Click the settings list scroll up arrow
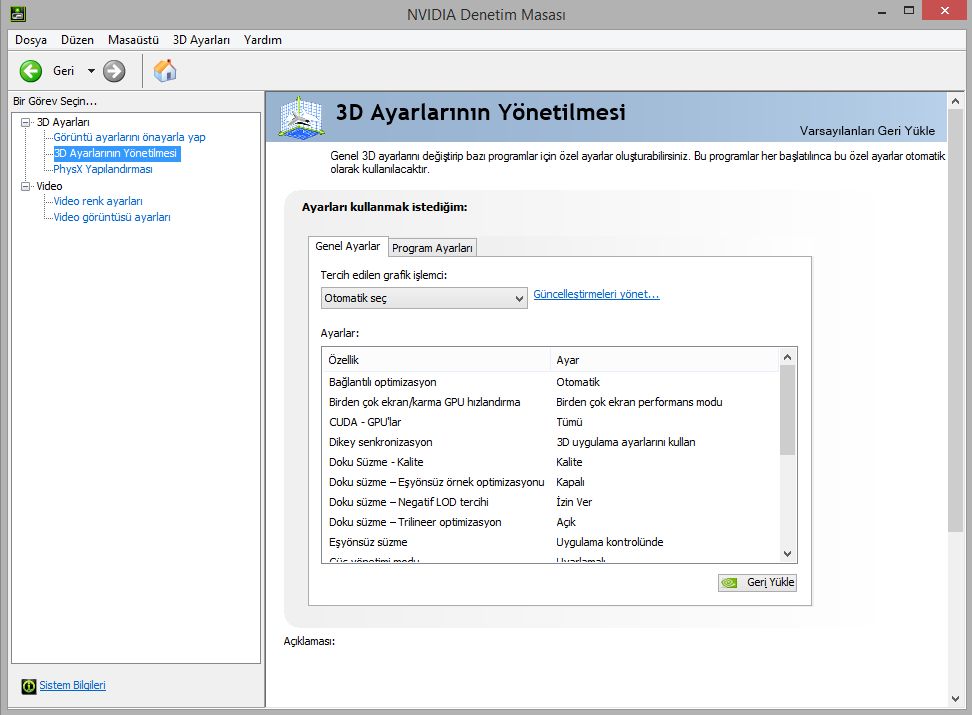The height and width of the screenshot is (715, 972). (787, 357)
